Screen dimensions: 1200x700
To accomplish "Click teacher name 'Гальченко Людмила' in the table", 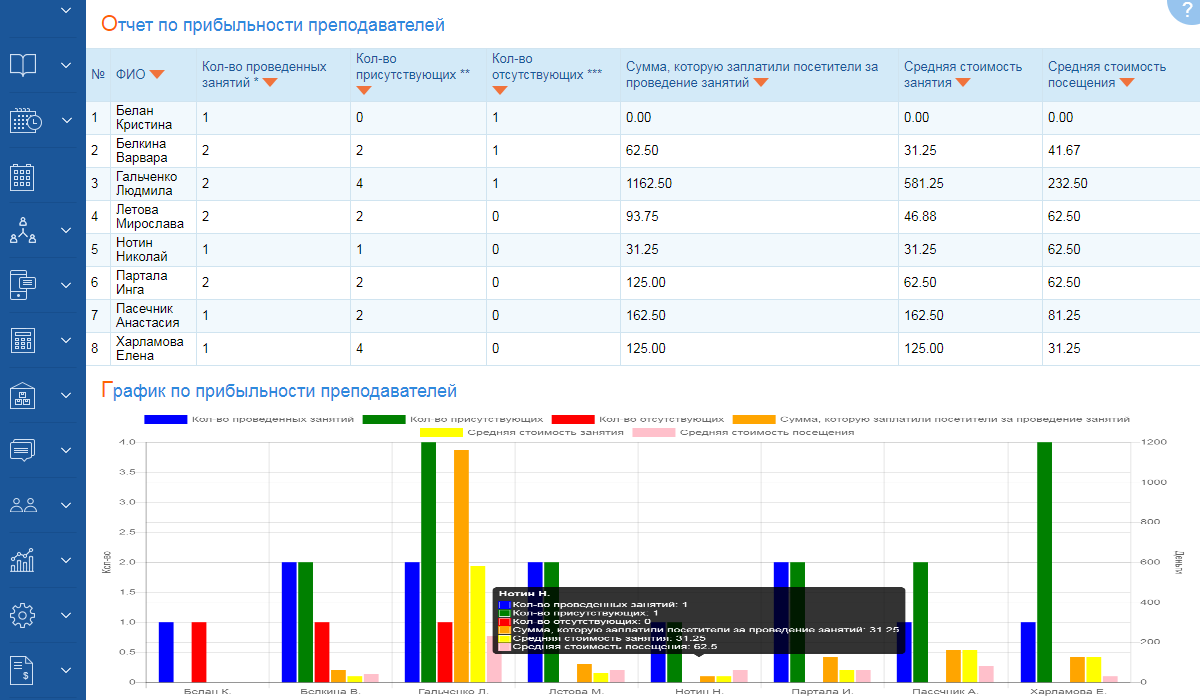I will click(144, 183).
